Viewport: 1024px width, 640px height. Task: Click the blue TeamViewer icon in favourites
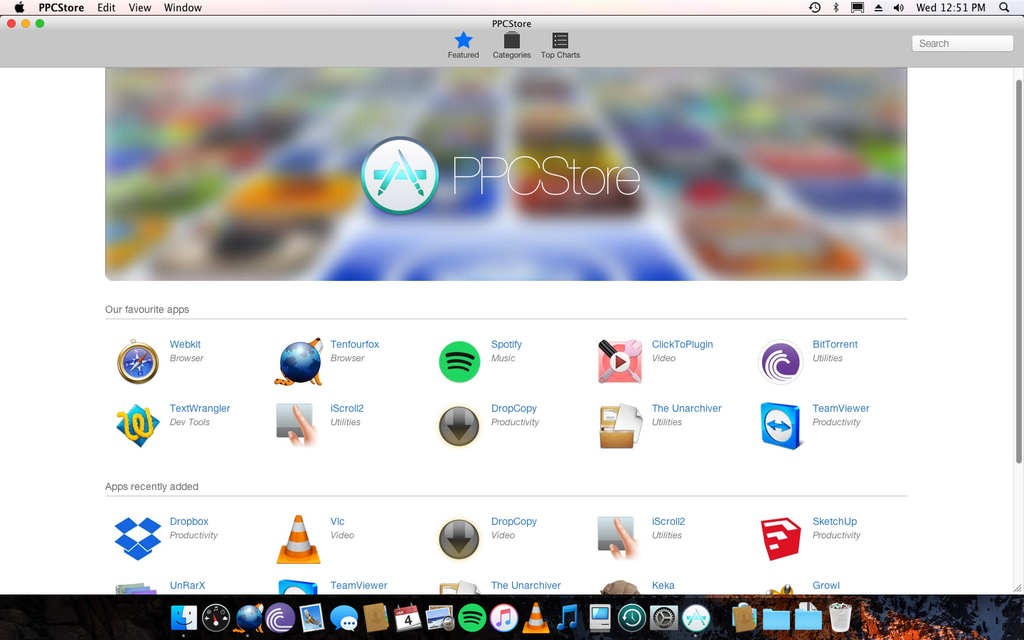coord(780,426)
